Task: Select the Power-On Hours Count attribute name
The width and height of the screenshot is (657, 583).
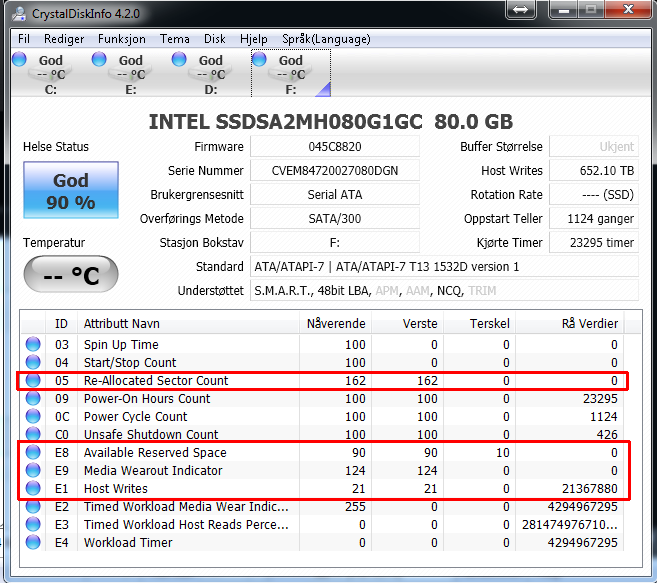Action: click(x=147, y=399)
